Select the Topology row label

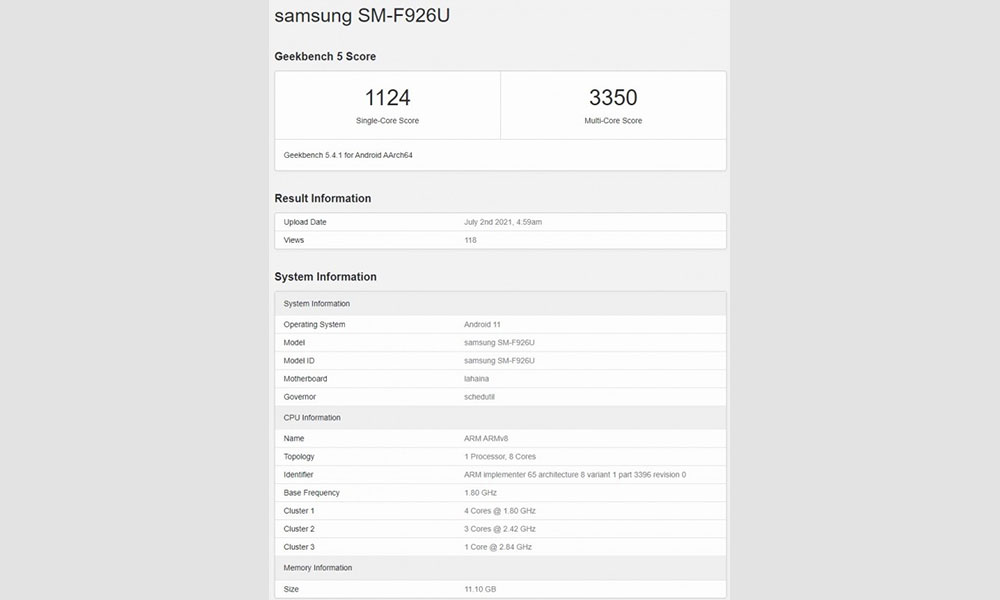click(x=299, y=457)
